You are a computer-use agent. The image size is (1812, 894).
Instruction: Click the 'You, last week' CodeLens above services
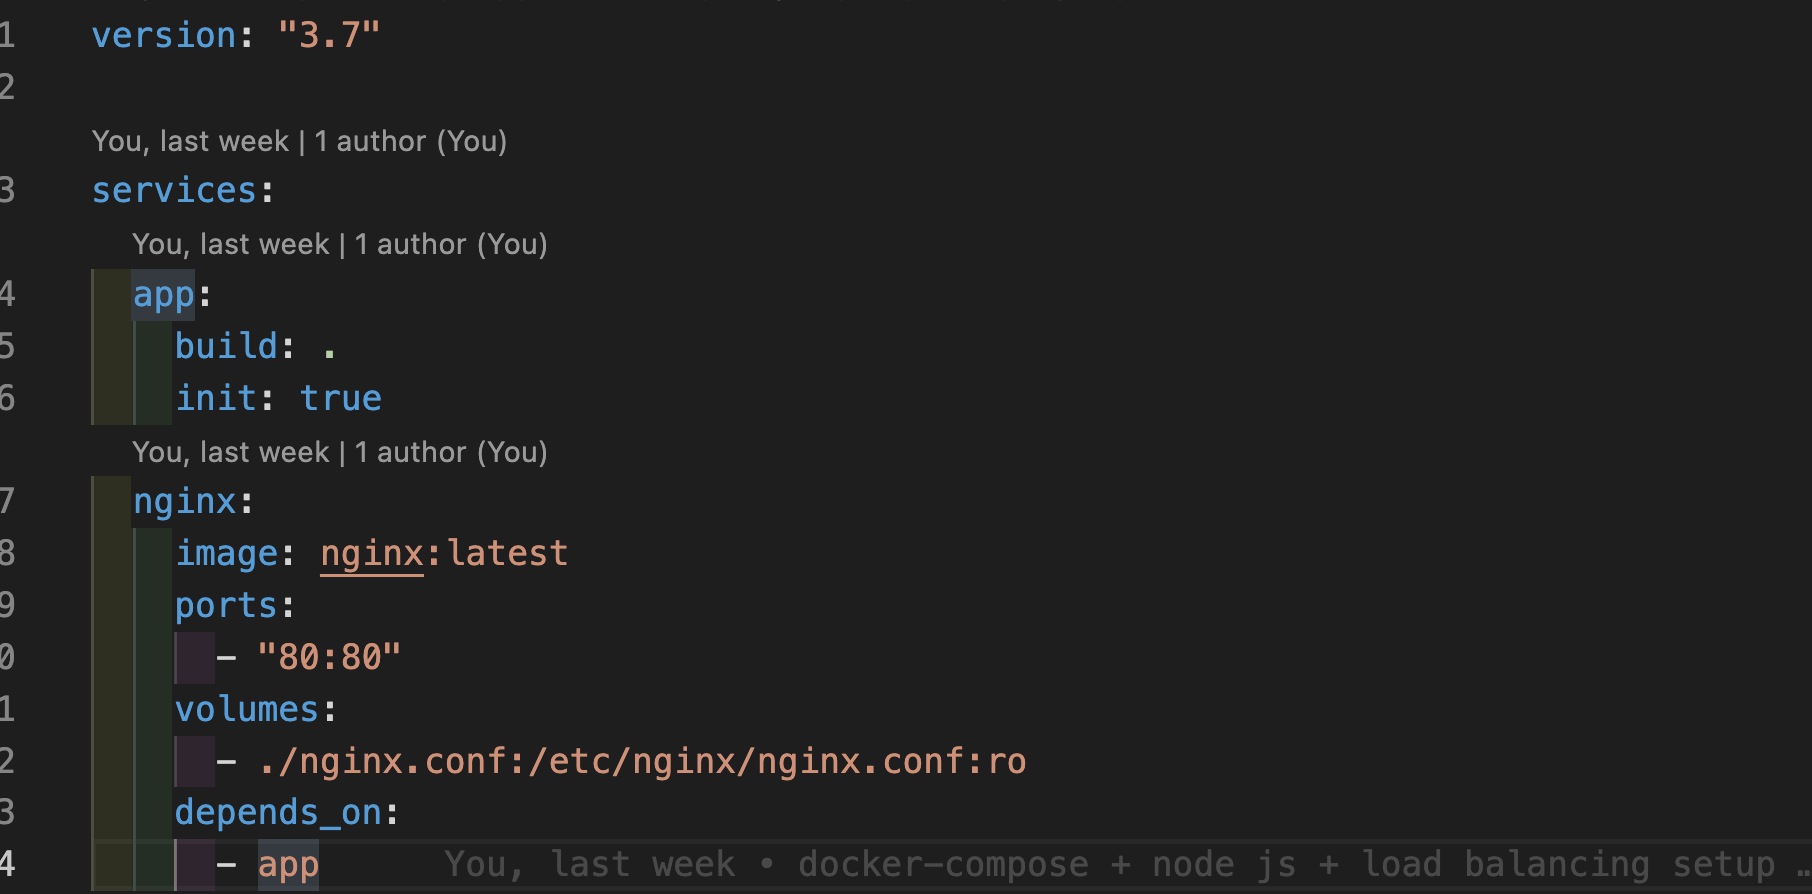[x=190, y=141]
